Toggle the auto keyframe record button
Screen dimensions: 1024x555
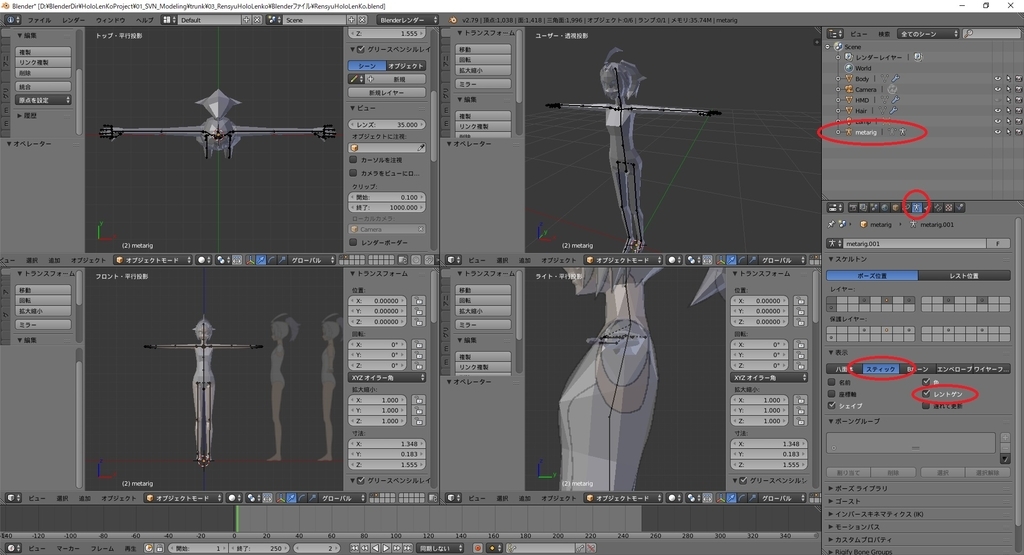click(x=477, y=548)
